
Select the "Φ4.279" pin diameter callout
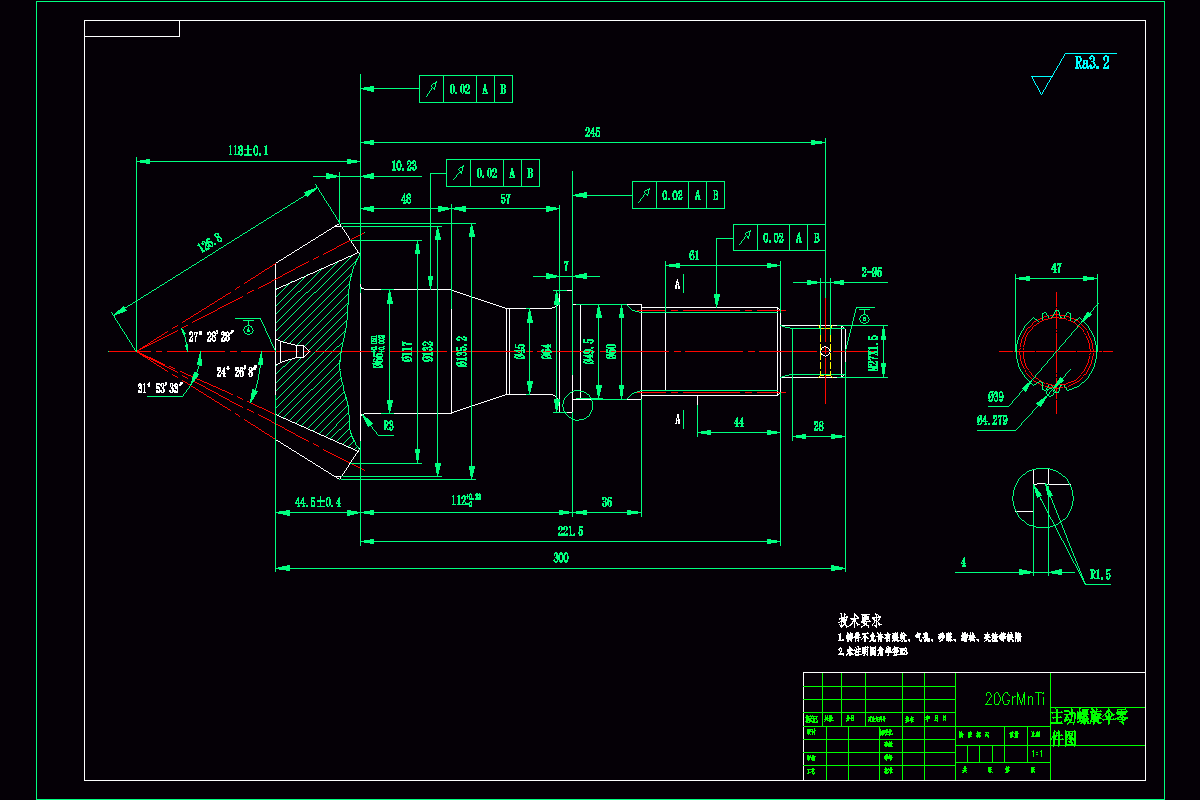click(x=993, y=421)
